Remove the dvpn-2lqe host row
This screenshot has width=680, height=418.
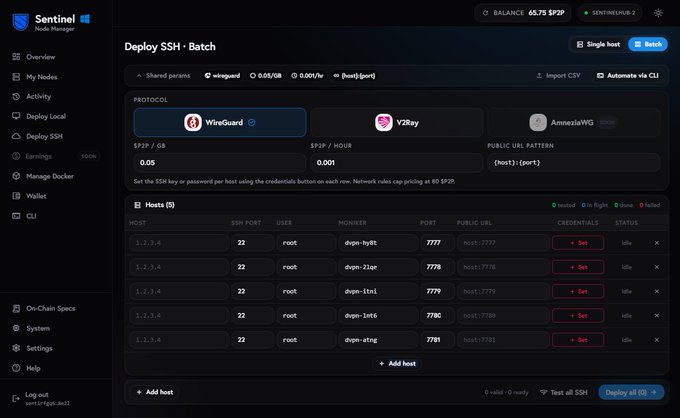pyautogui.click(x=657, y=267)
